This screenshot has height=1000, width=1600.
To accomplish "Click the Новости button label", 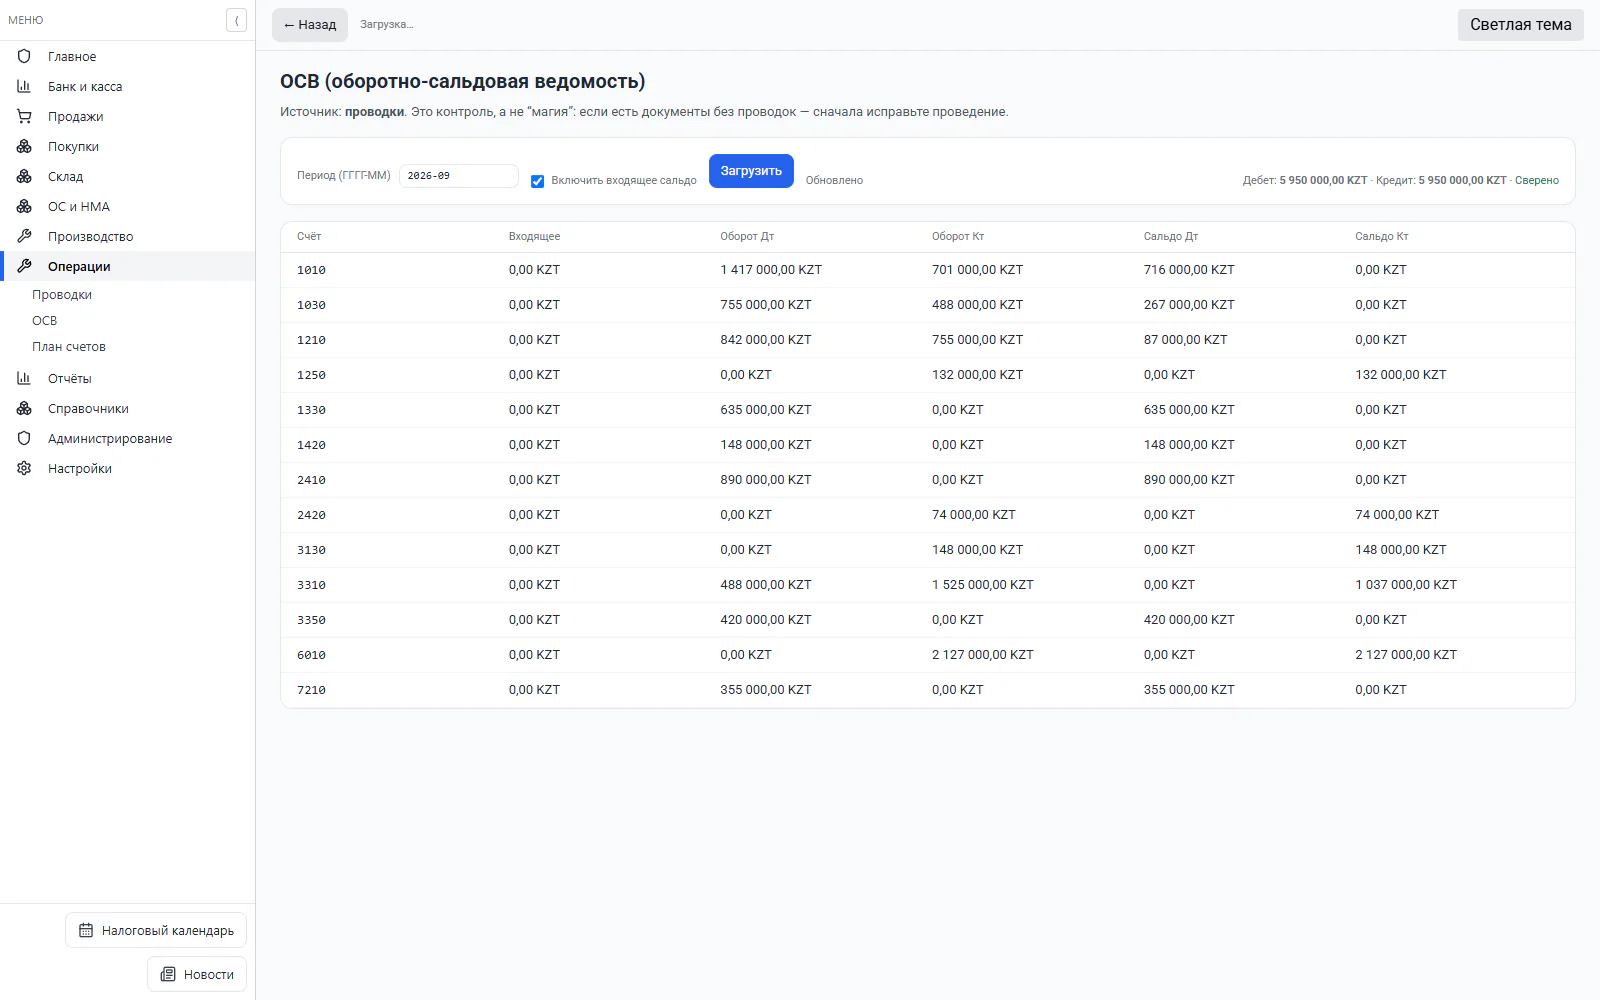I will (209, 974).
